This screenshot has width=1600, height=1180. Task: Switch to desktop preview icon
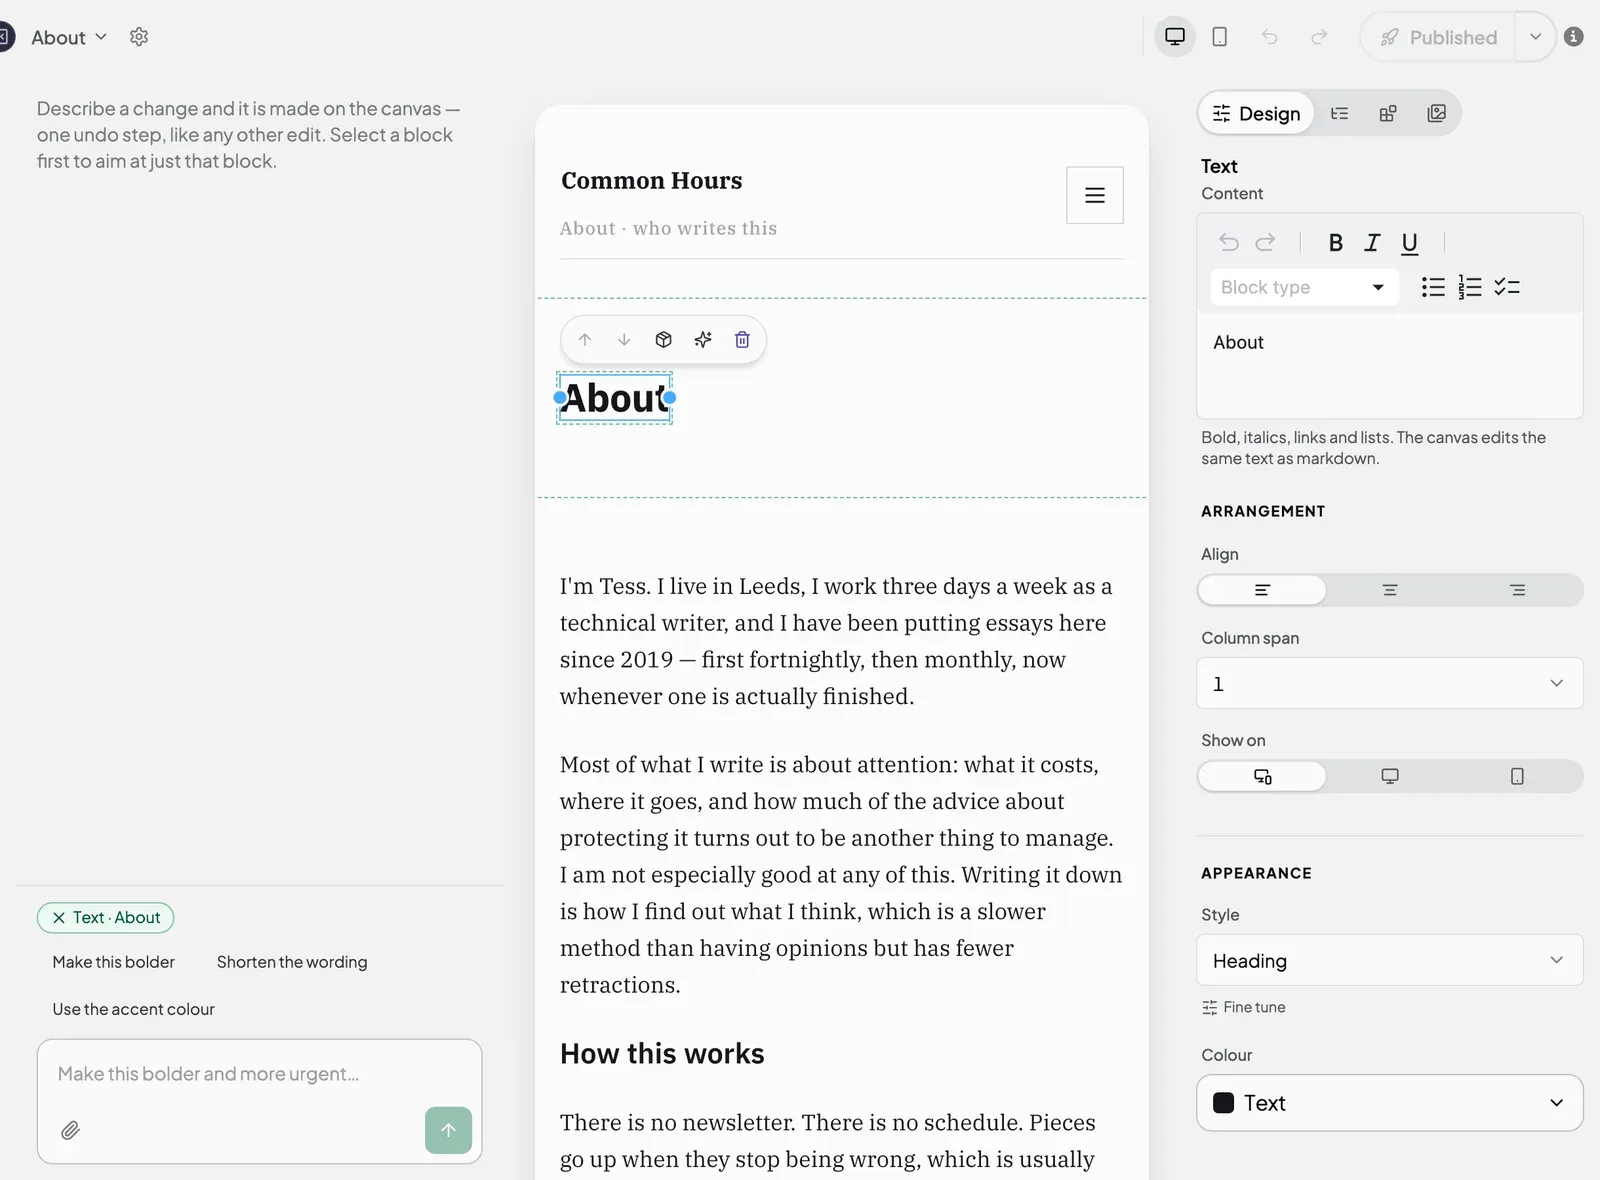click(1175, 37)
